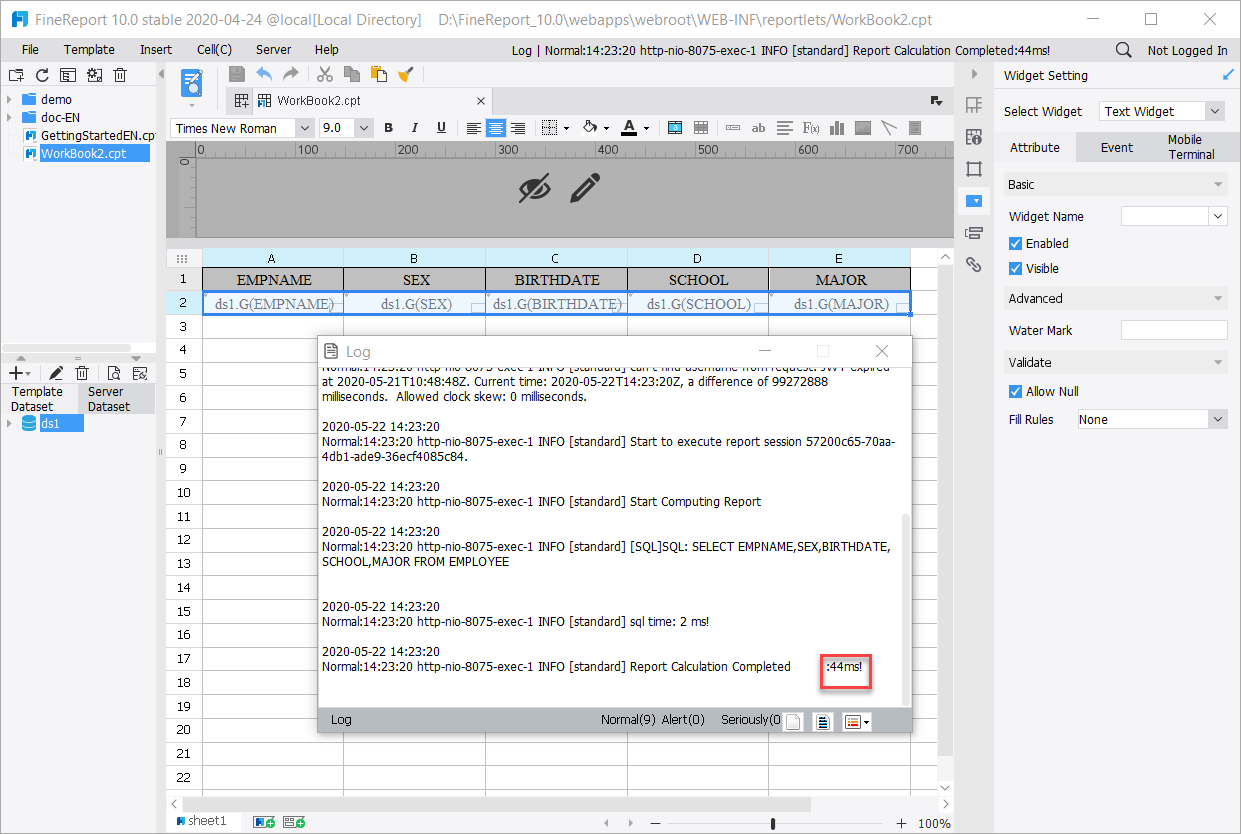Zoom in with the plus button
This screenshot has width=1241, height=834.
pyautogui.click(x=901, y=823)
